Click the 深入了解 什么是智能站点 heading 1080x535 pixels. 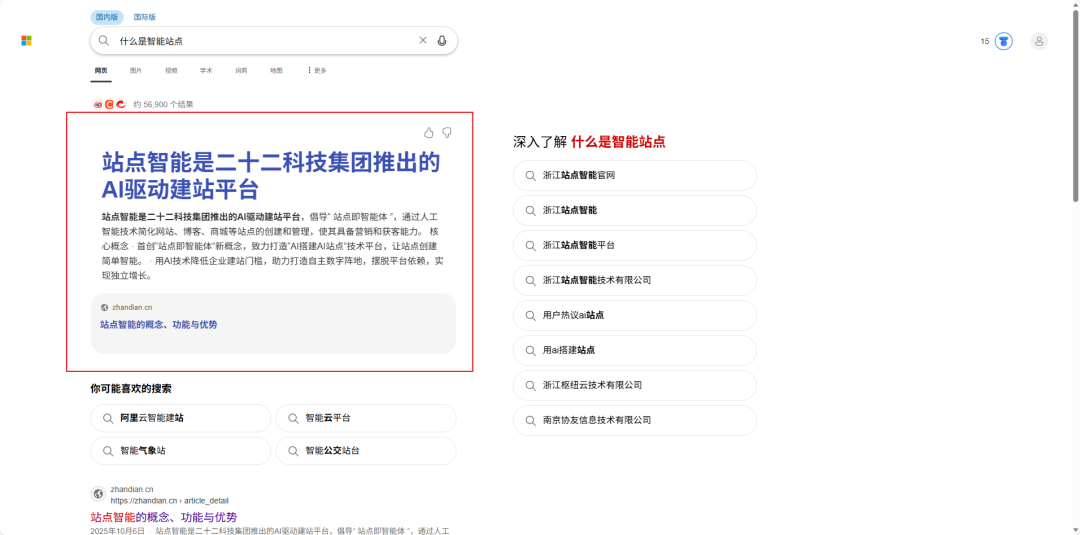[x=589, y=143]
